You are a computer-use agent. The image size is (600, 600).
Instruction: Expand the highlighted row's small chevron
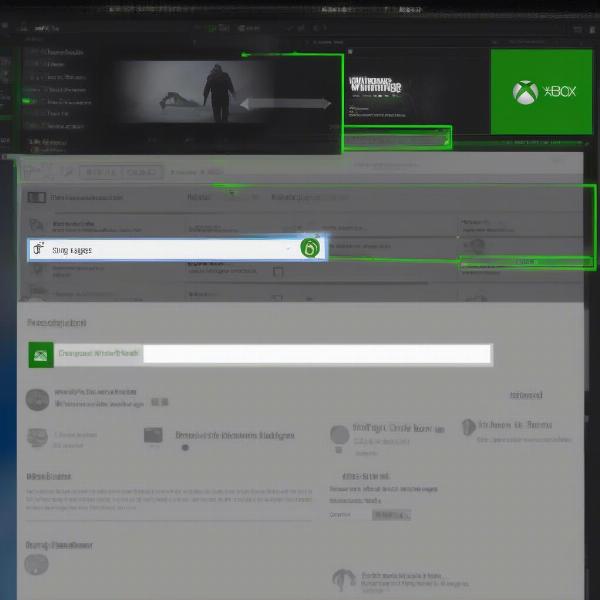click(x=288, y=249)
